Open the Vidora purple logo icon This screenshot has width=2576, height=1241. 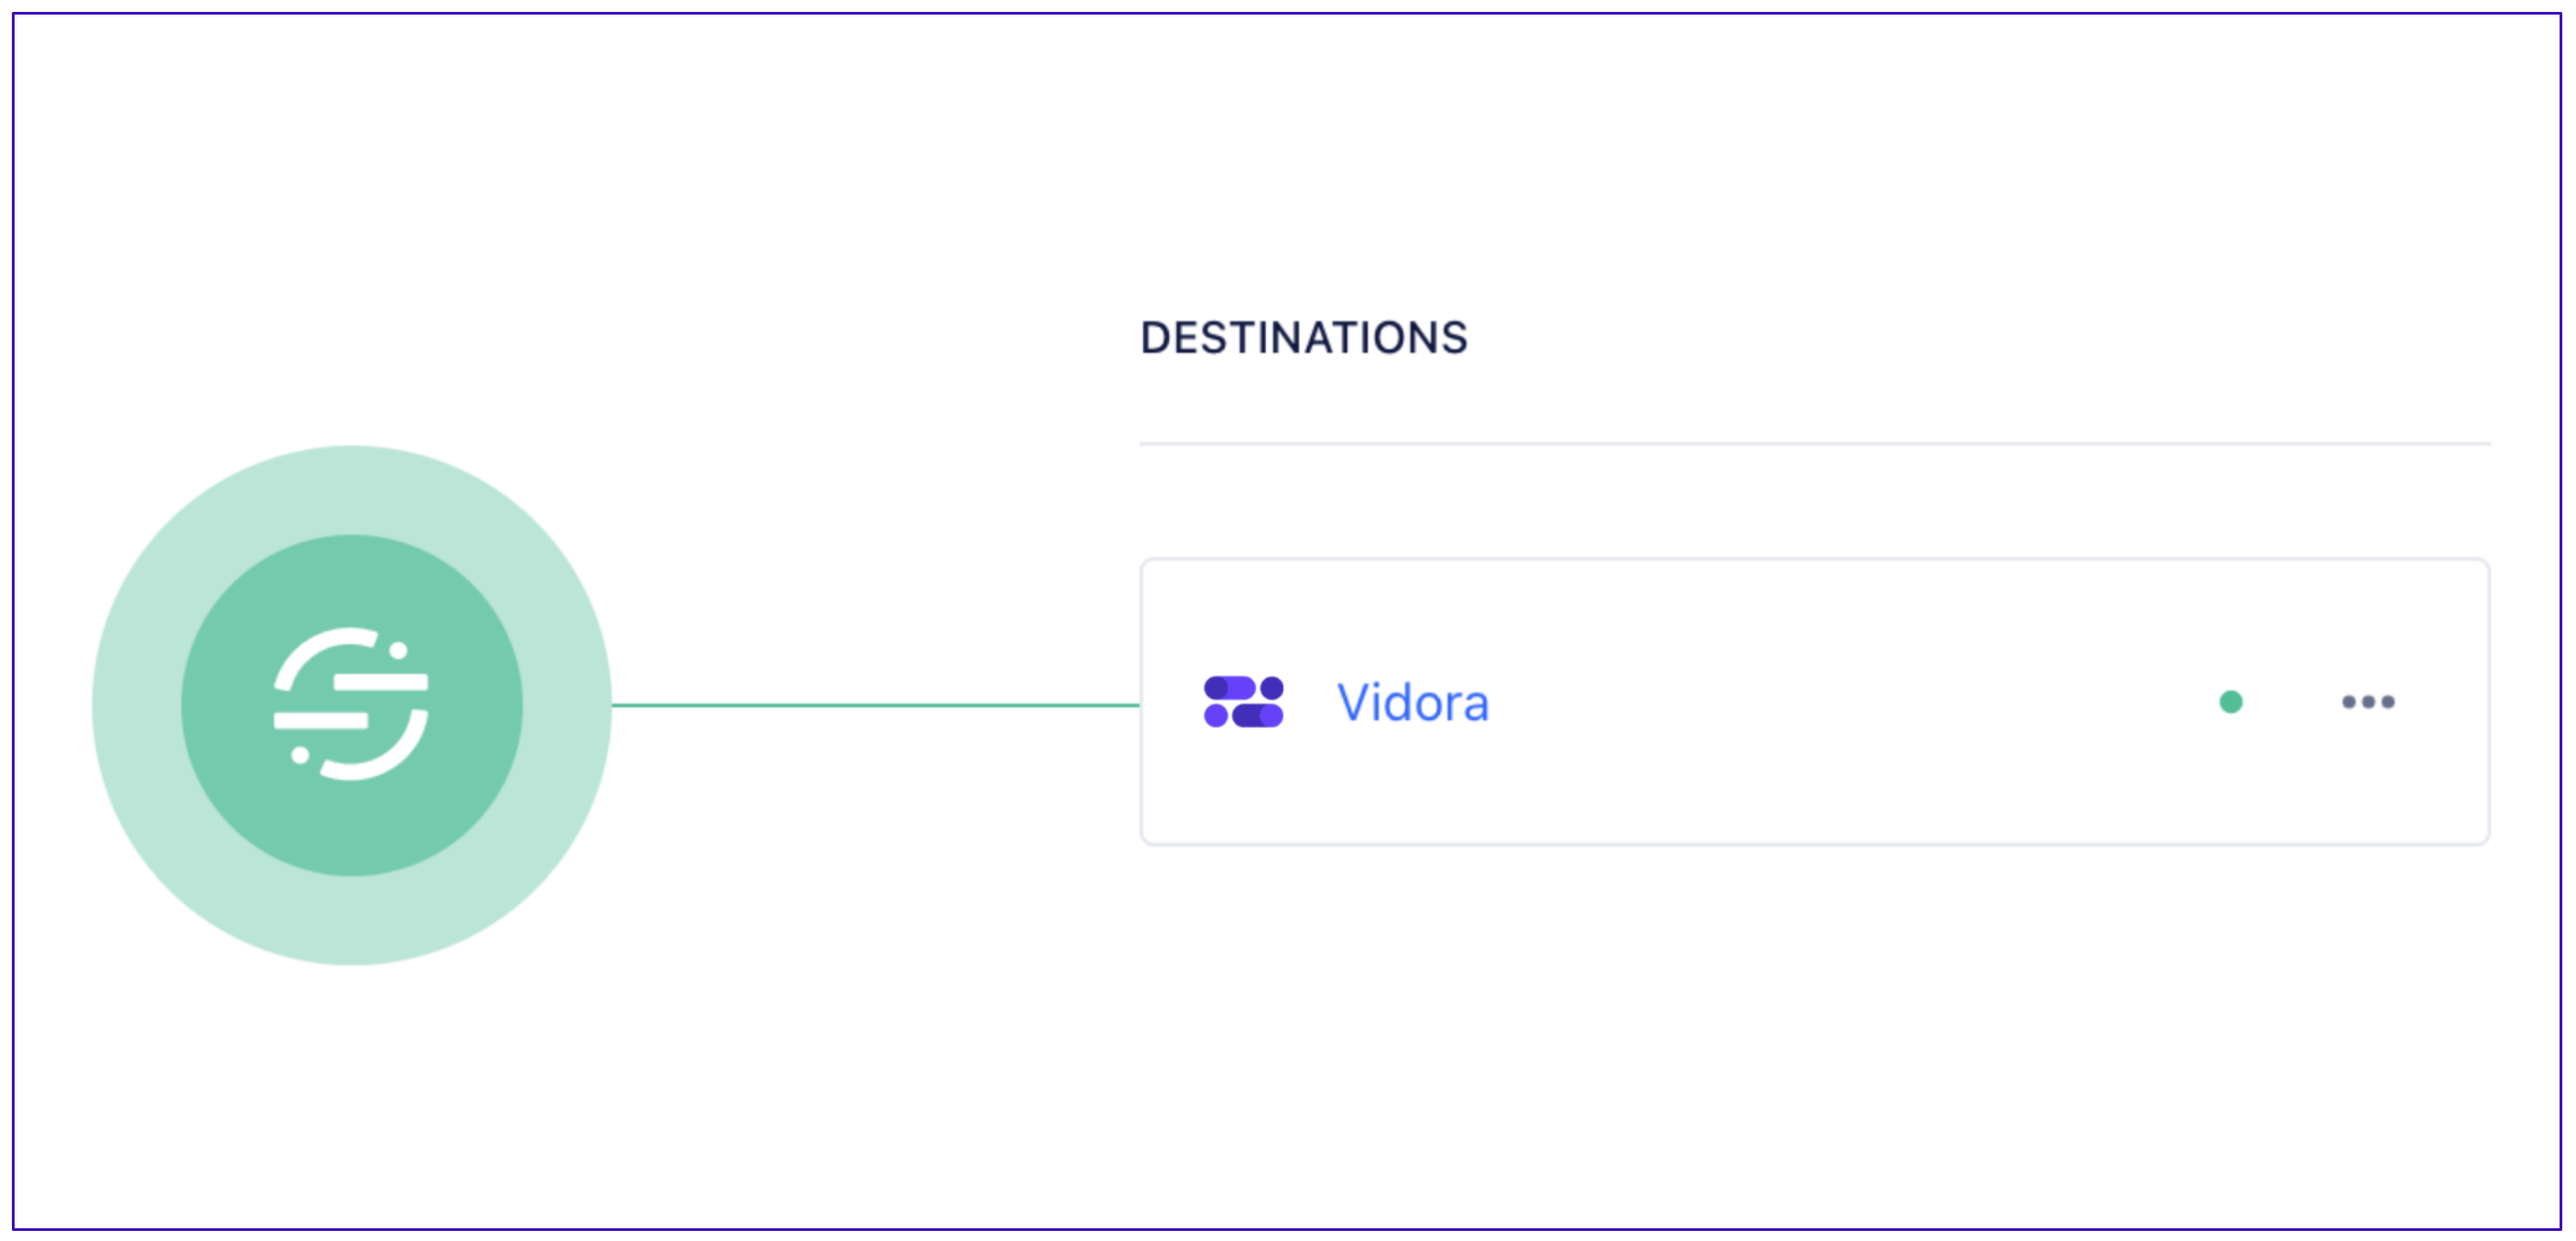[1243, 702]
